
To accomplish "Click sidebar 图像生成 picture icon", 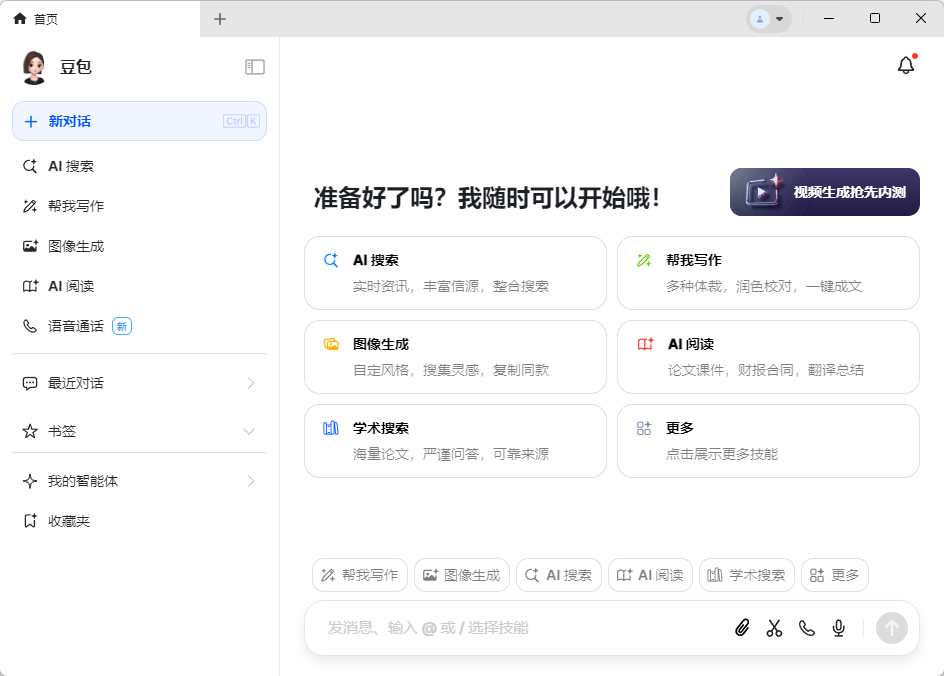I will point(30,246).
